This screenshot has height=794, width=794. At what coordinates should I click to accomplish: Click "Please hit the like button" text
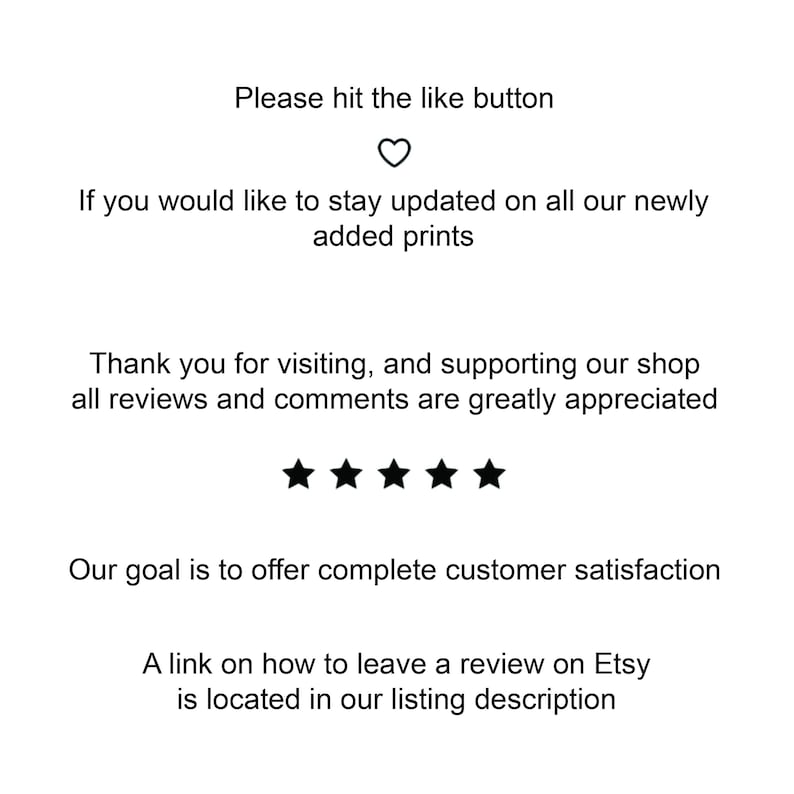tap(394, 98)
